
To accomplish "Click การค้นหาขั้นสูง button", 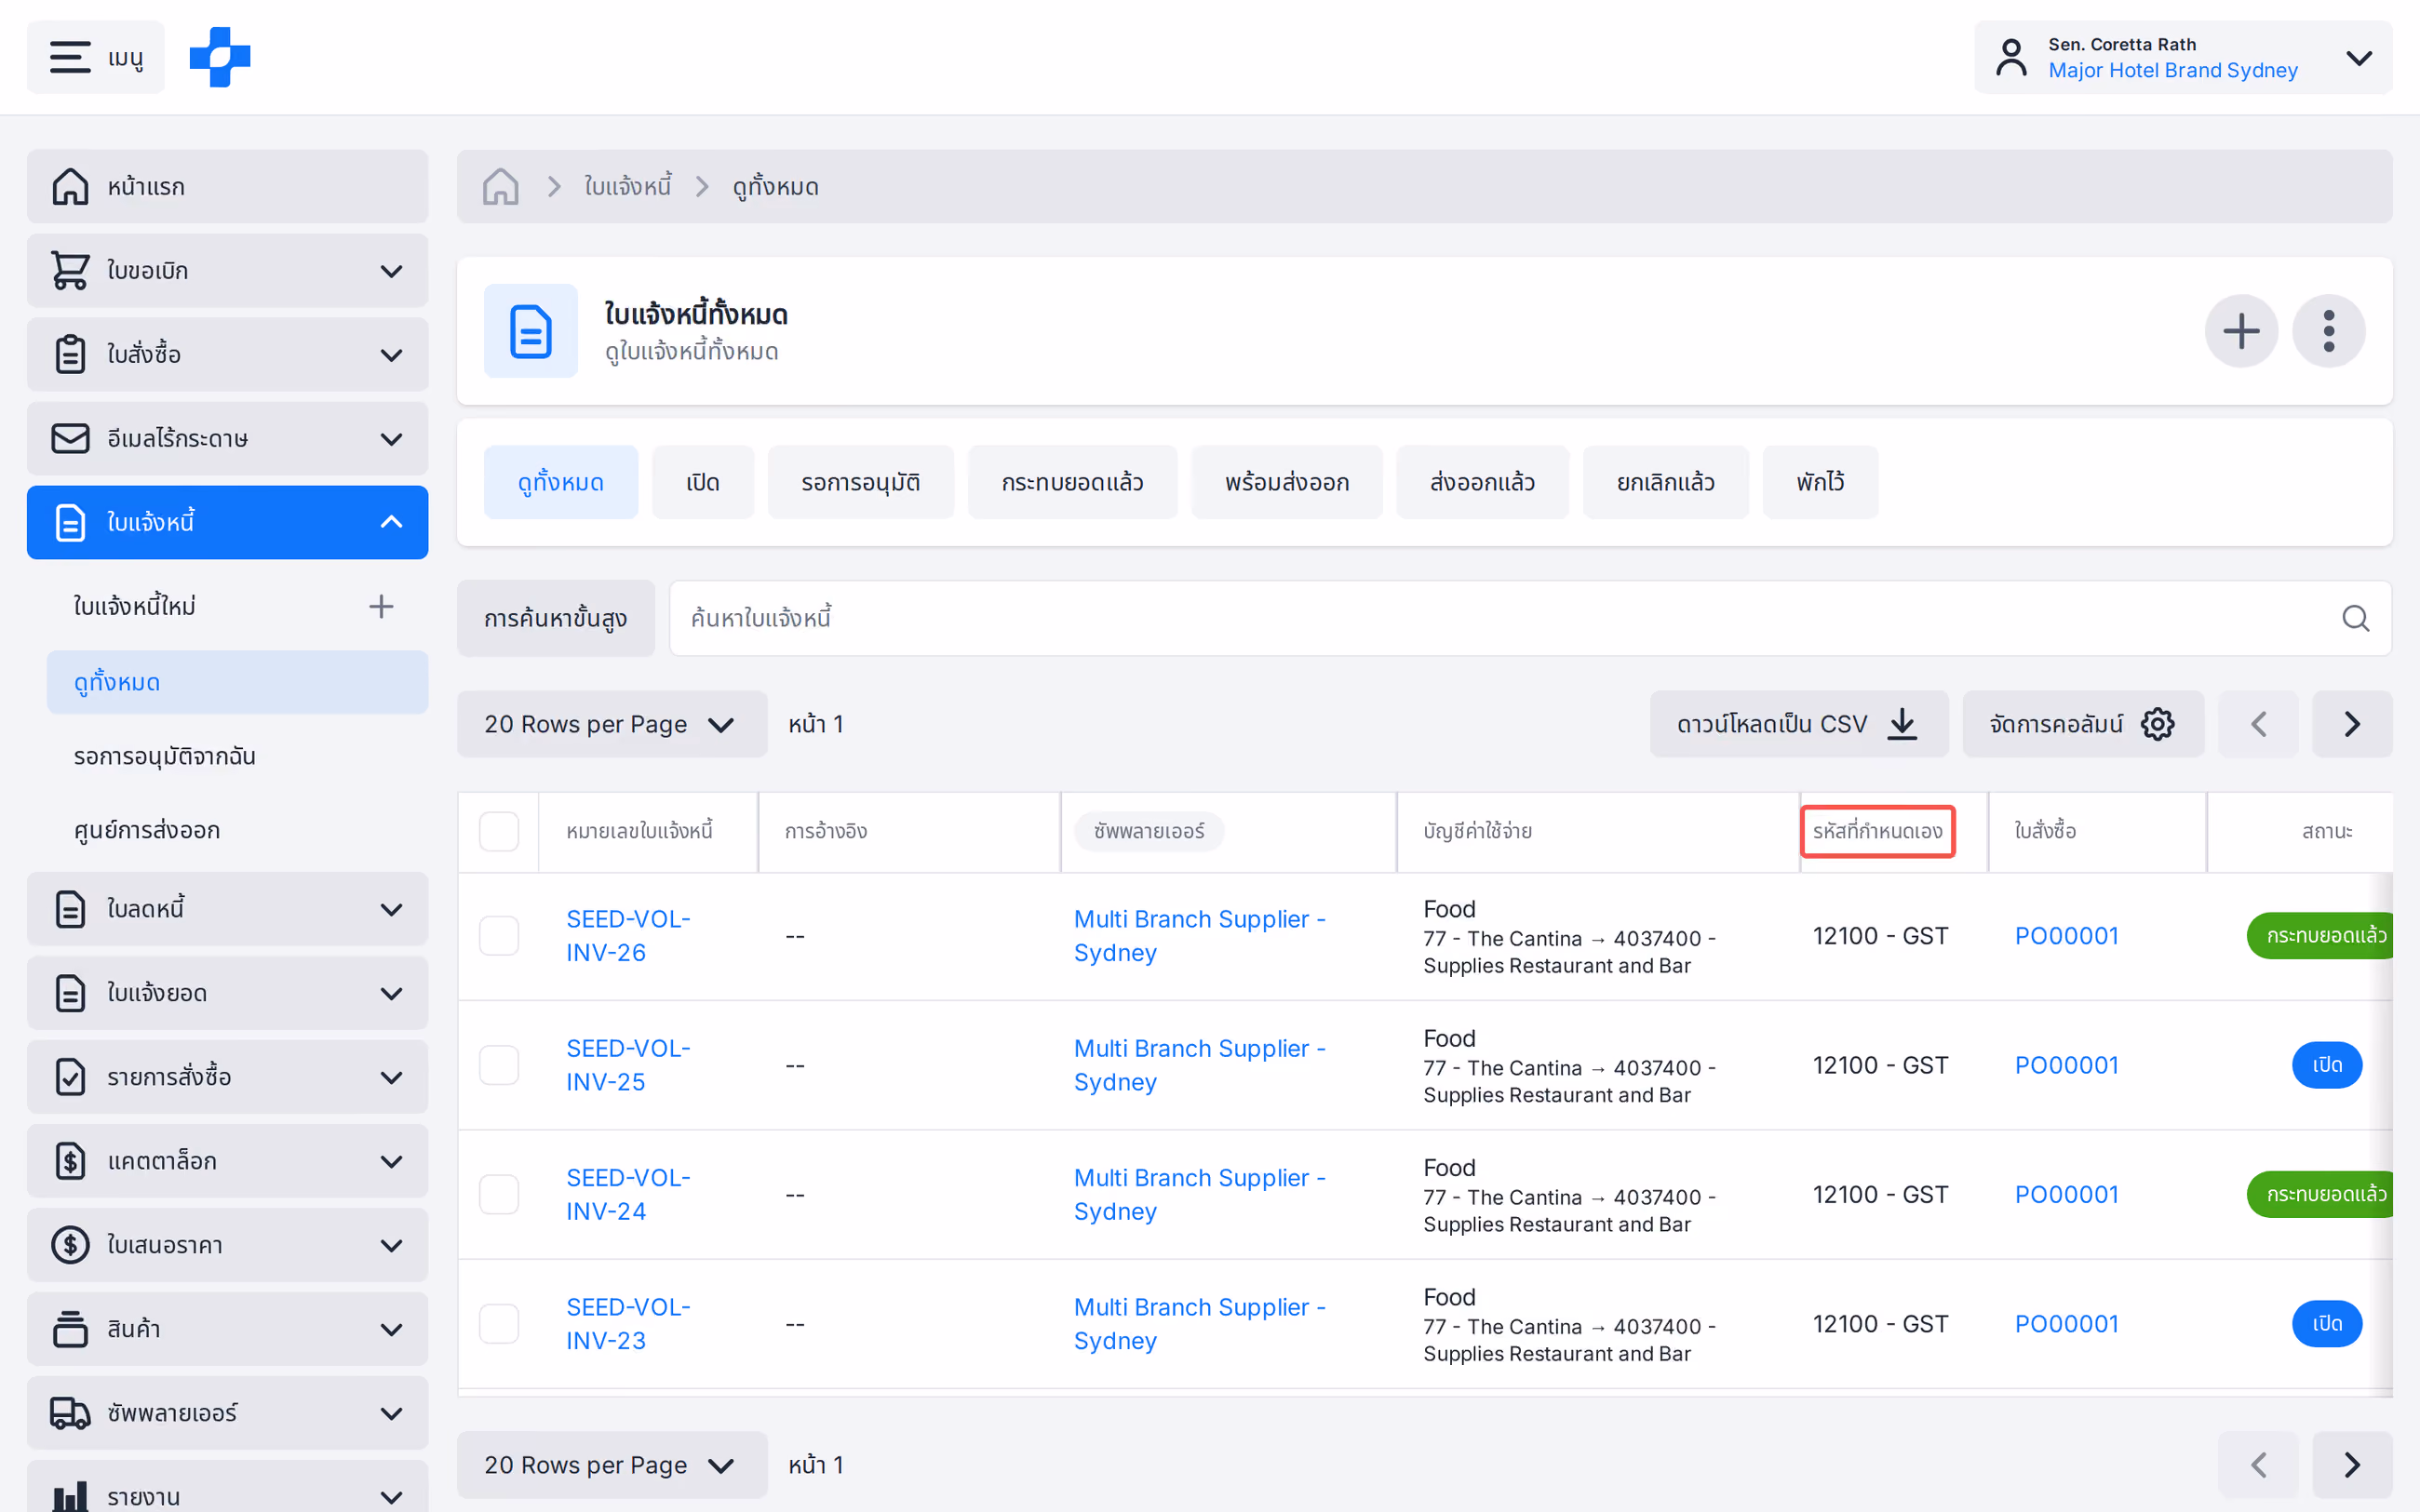I will click(556, 618).
